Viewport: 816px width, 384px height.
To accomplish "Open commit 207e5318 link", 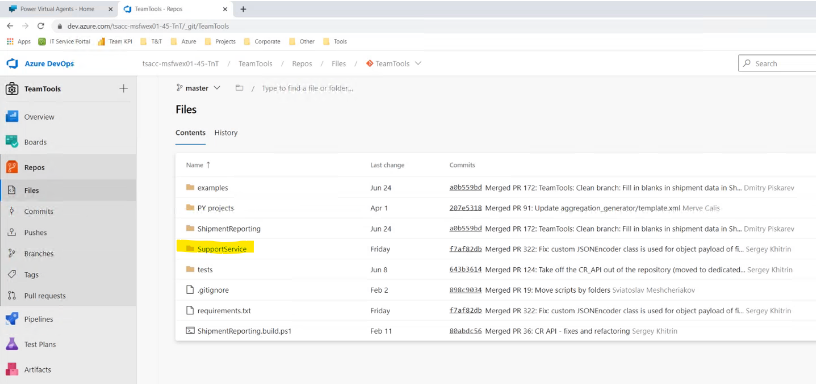I will pos(466,208).
